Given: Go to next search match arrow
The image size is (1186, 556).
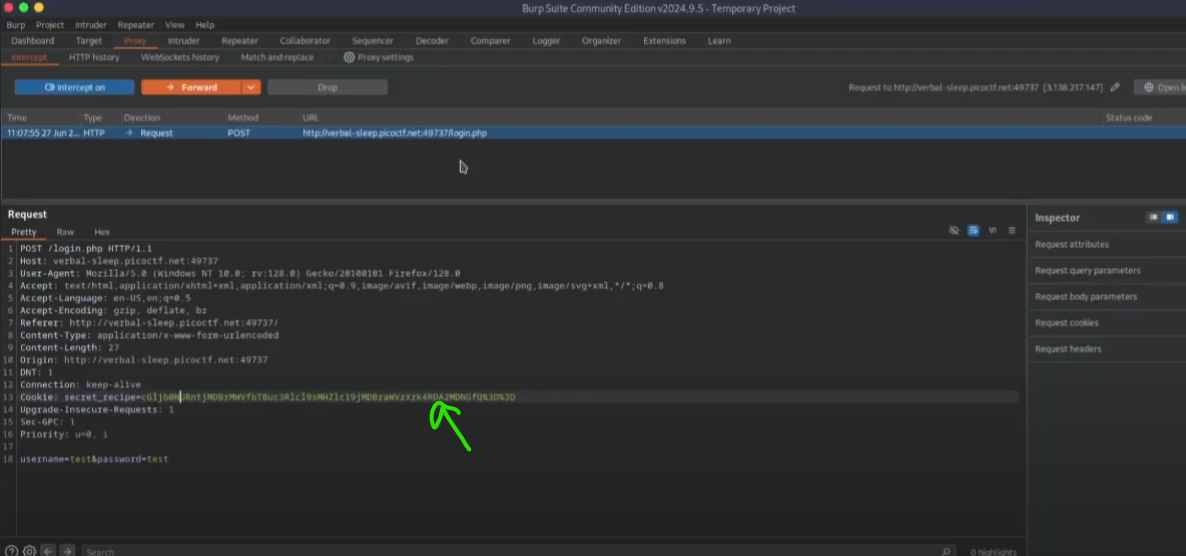Looking at the screenshot, I should [67, 551].
